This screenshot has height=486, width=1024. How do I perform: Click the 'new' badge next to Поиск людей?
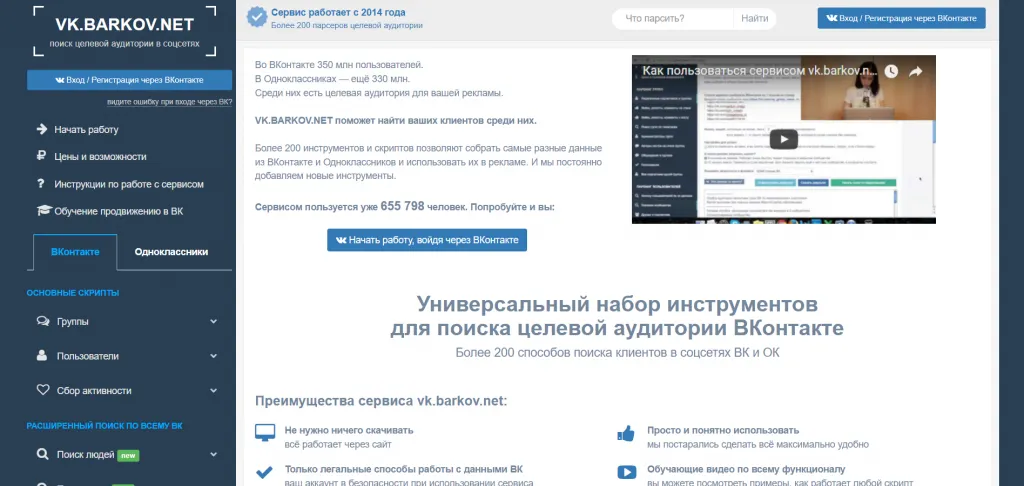(x=128, y=455)
